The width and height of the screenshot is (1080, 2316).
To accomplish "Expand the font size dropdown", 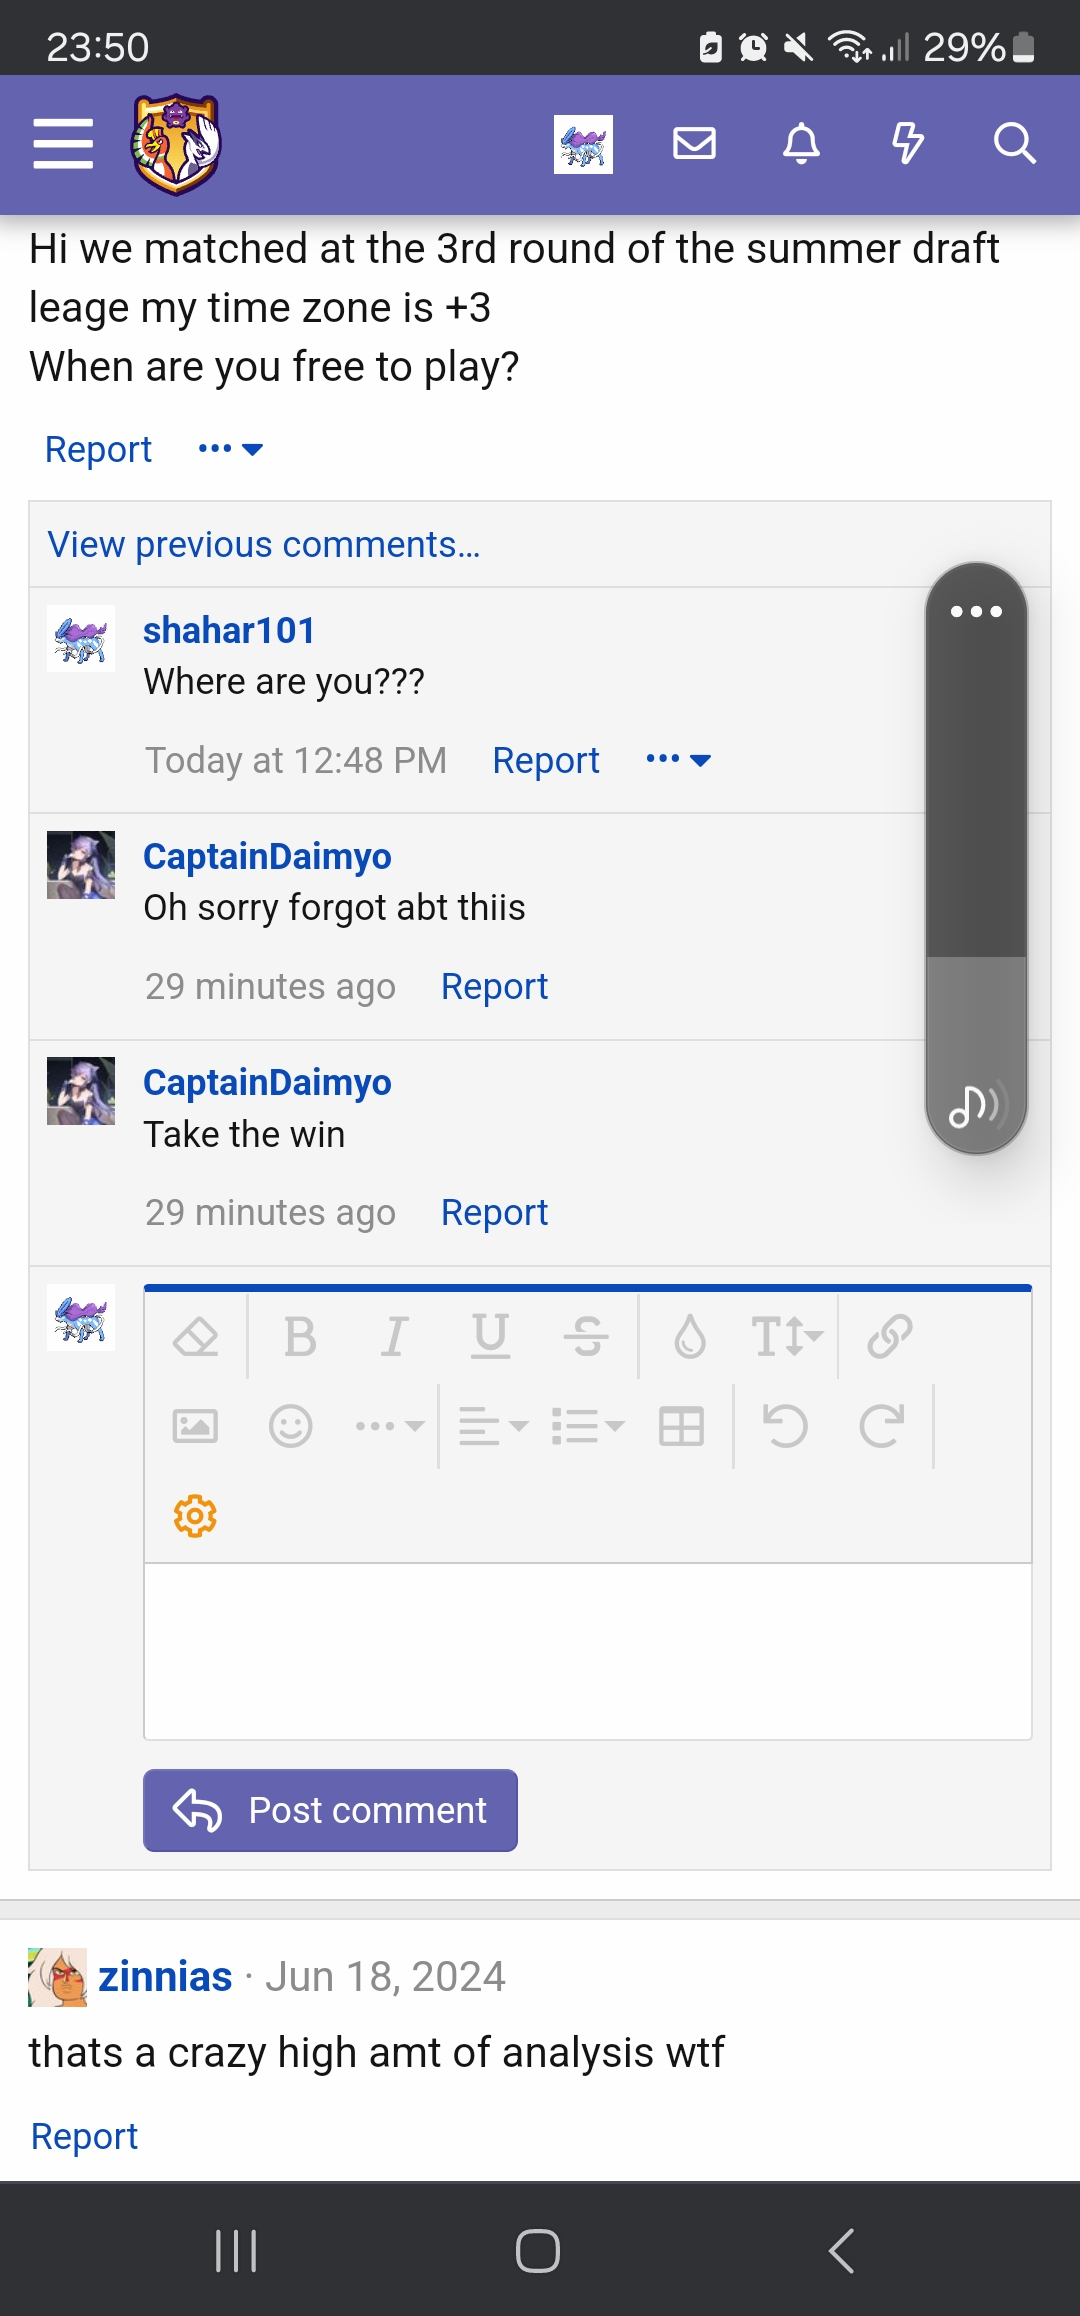I will [787, 1336].
